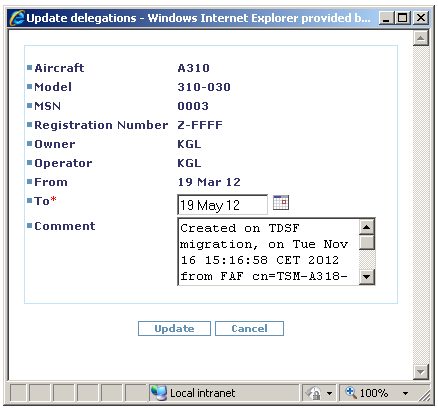Maximize the Update delegations window

pyautogui.click(x=403, y=18)
